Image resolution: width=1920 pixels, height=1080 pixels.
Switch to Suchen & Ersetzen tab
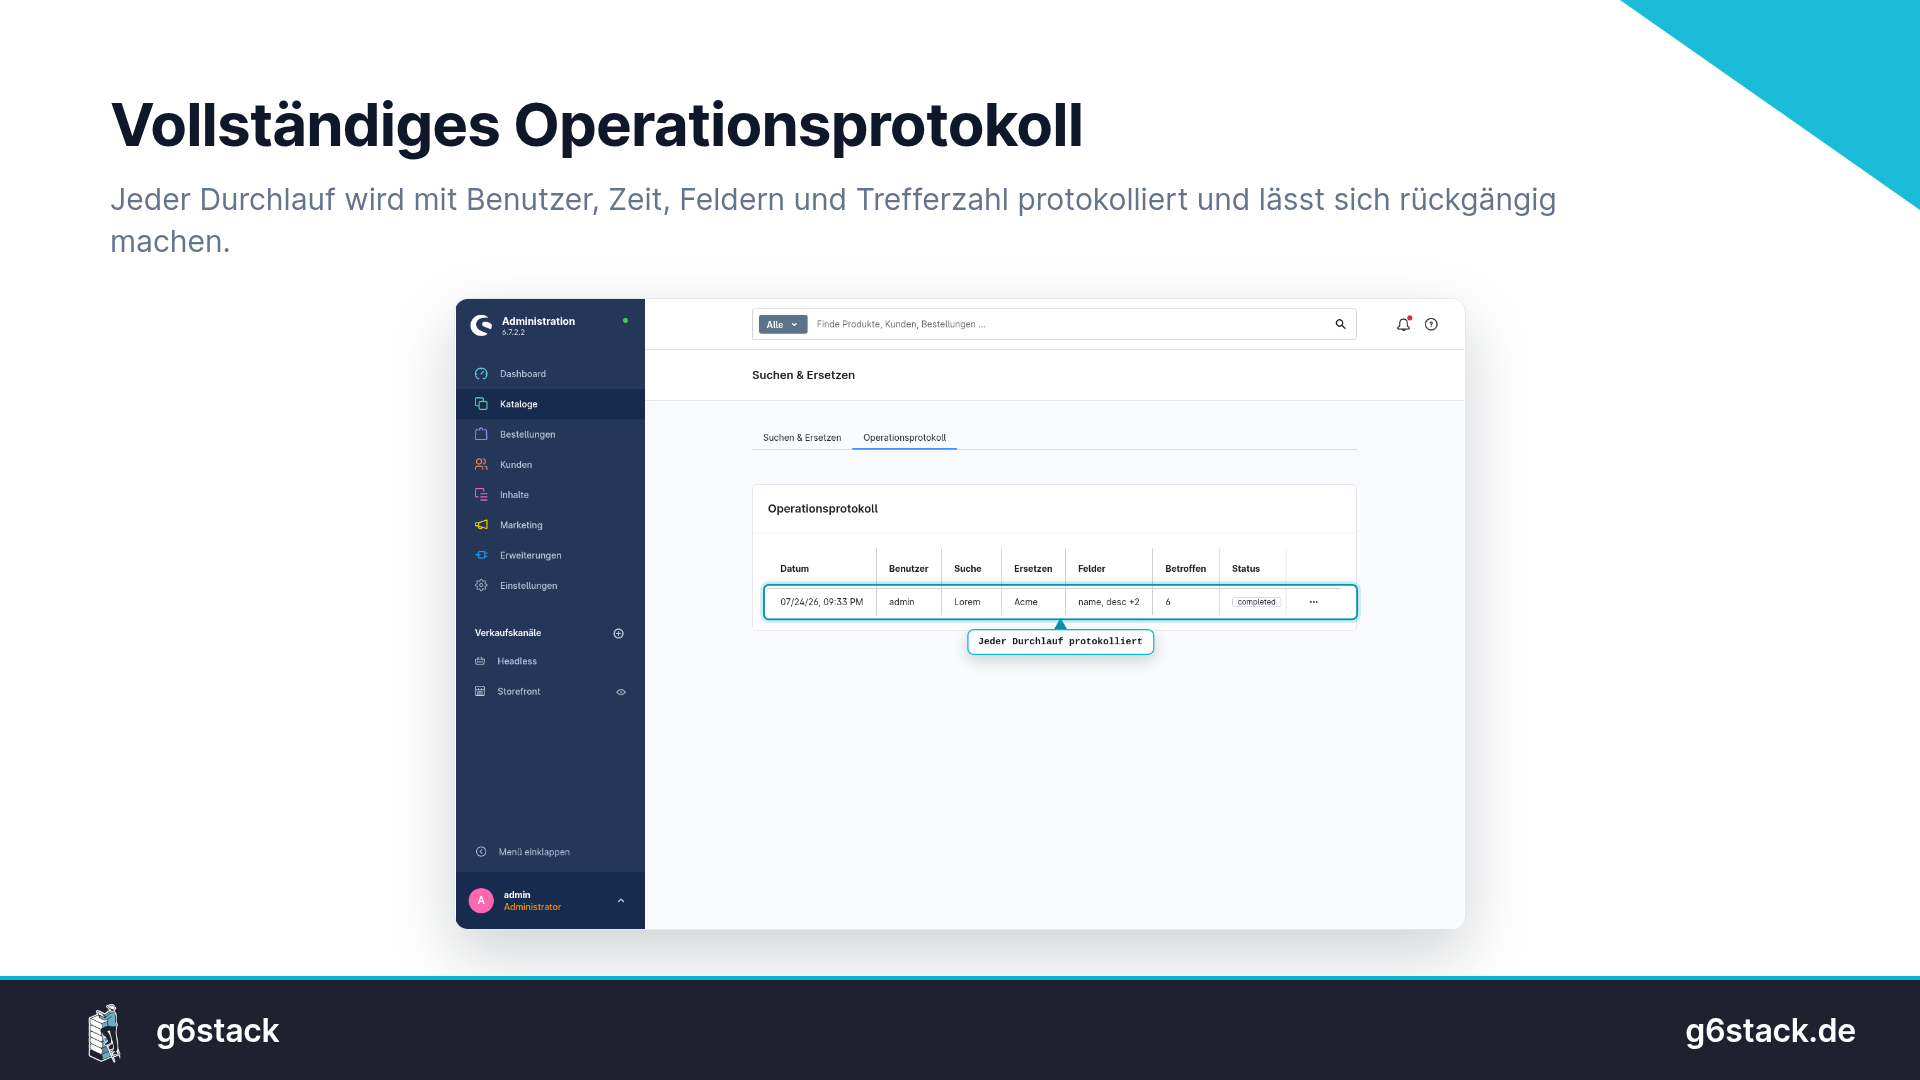(802, 438)
